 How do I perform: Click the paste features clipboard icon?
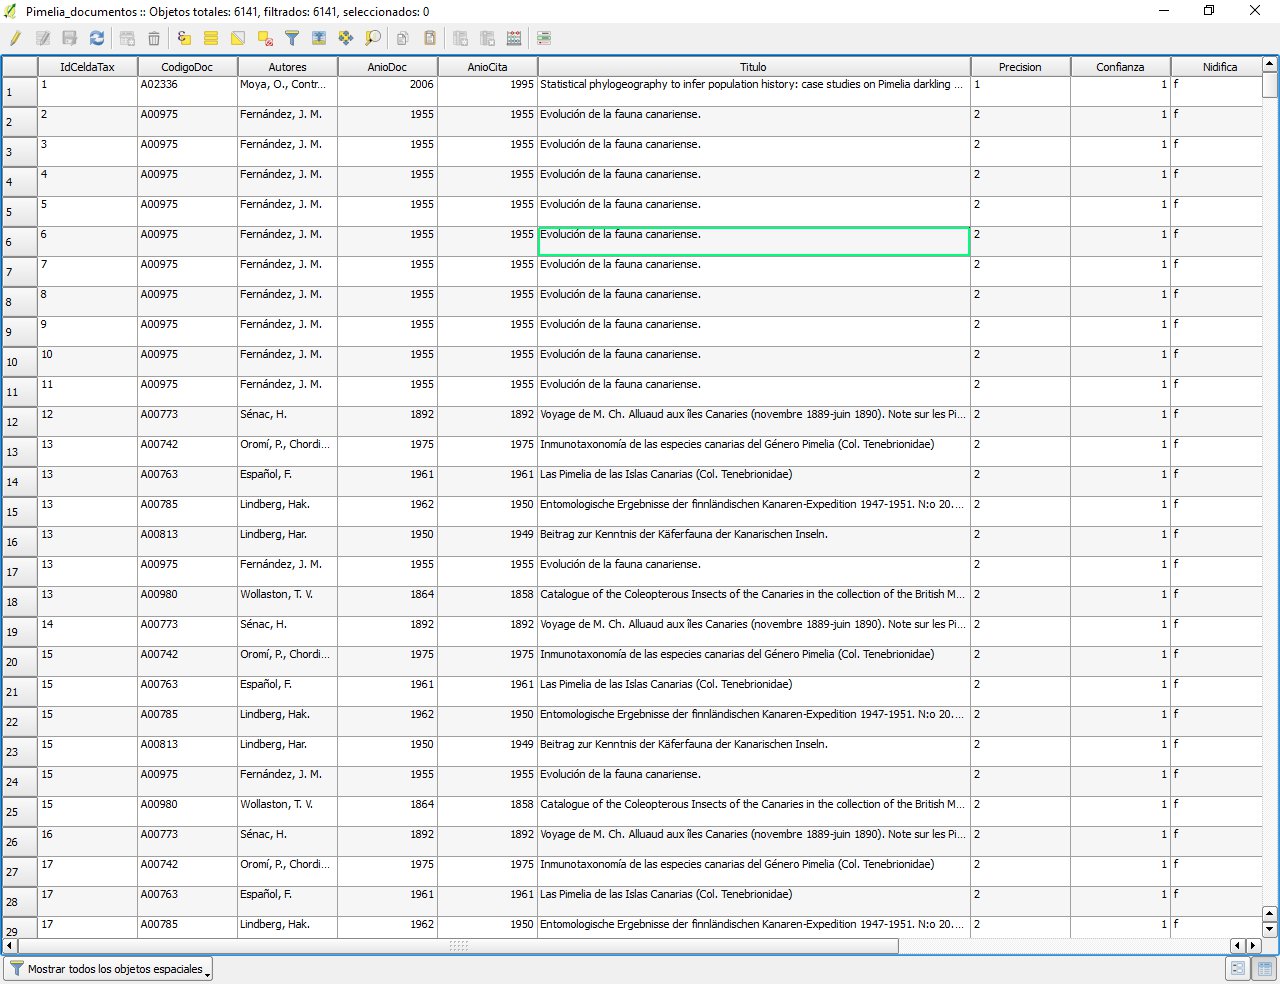point(430,38)
